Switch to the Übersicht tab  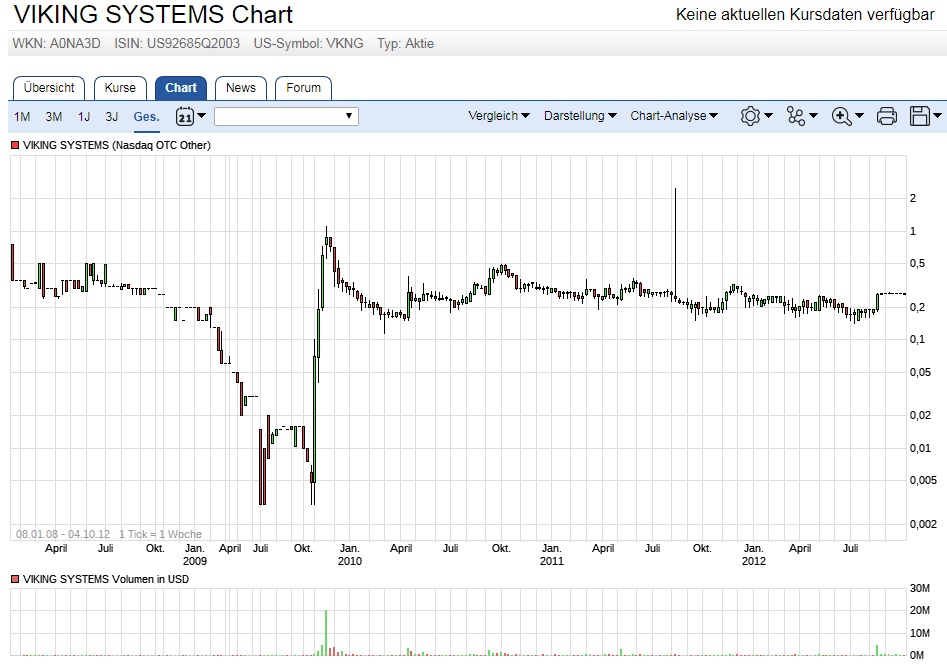(x=49, y=88)
